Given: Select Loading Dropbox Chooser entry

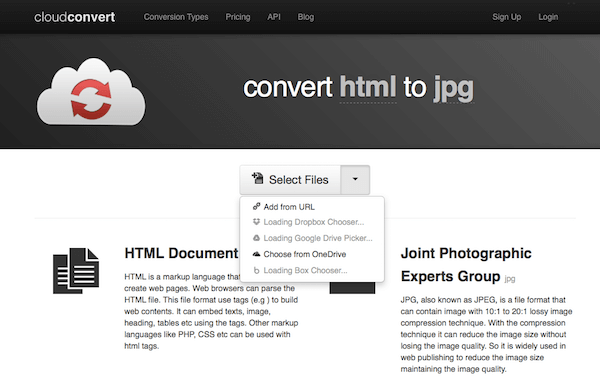Looking at the screenshot, I should 312,222.
